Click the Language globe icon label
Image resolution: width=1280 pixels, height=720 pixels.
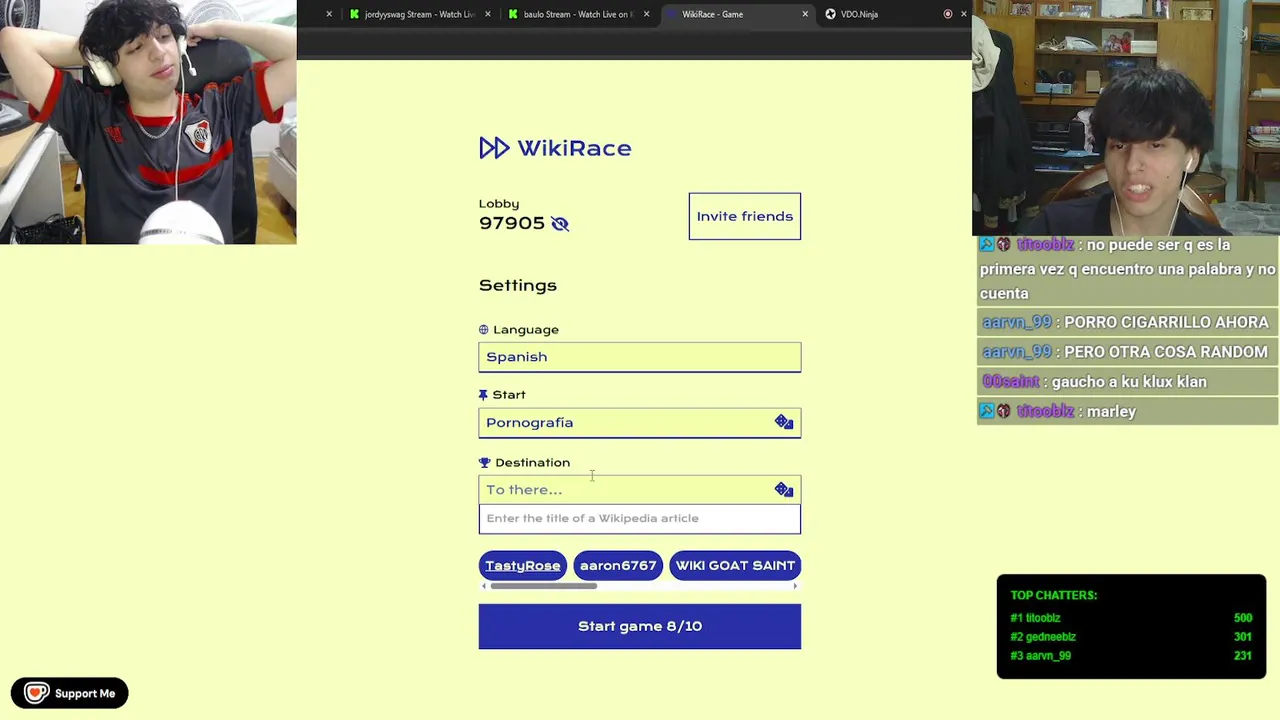[484, 330]
